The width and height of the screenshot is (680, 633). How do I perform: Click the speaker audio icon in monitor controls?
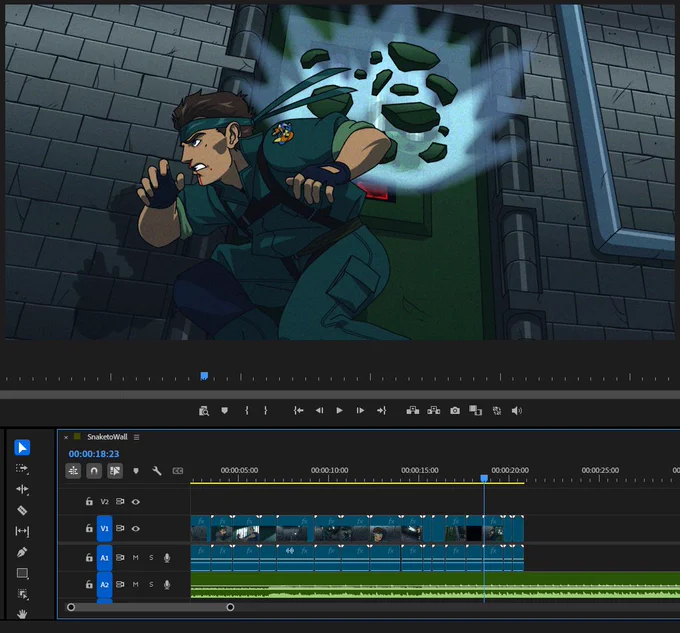click(517, 410)
